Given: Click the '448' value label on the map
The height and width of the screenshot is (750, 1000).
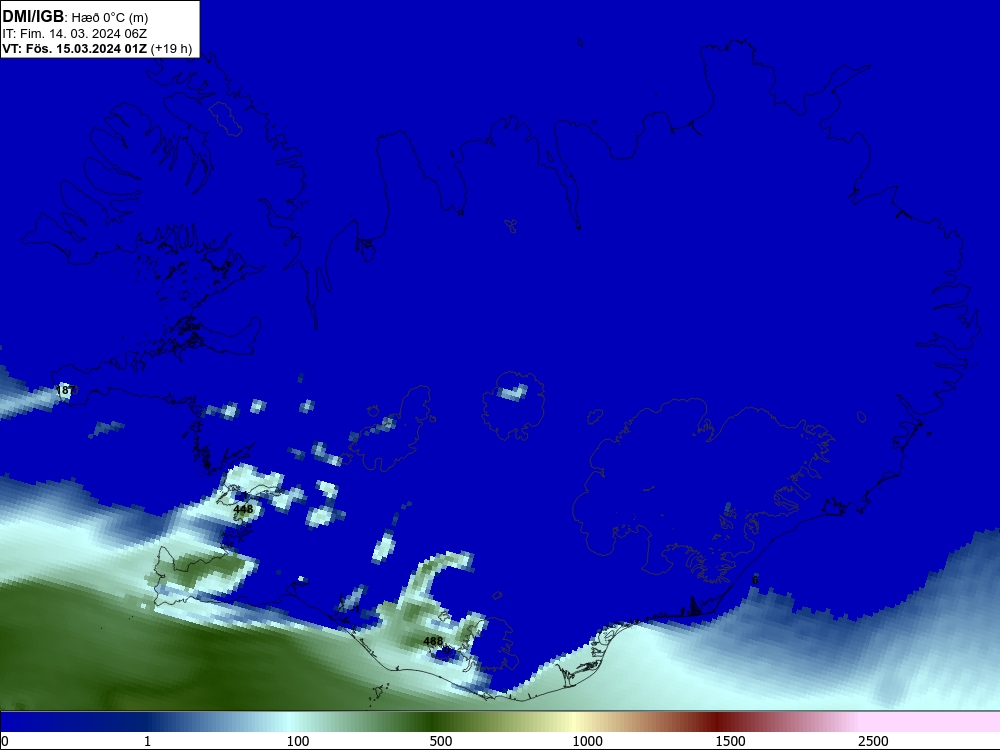Looking at the screenshot, I should 243,509.
